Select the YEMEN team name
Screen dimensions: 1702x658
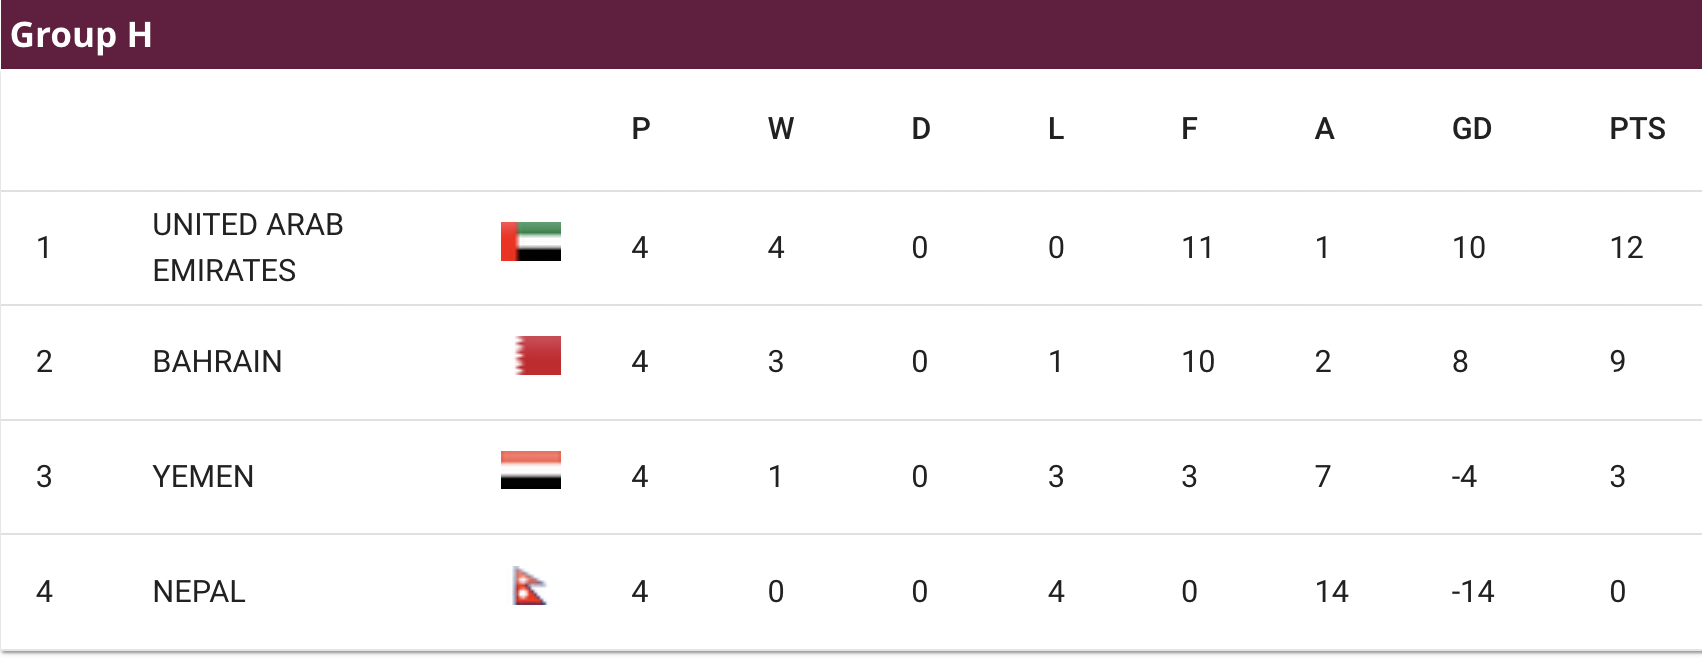[x=203, y=476]
